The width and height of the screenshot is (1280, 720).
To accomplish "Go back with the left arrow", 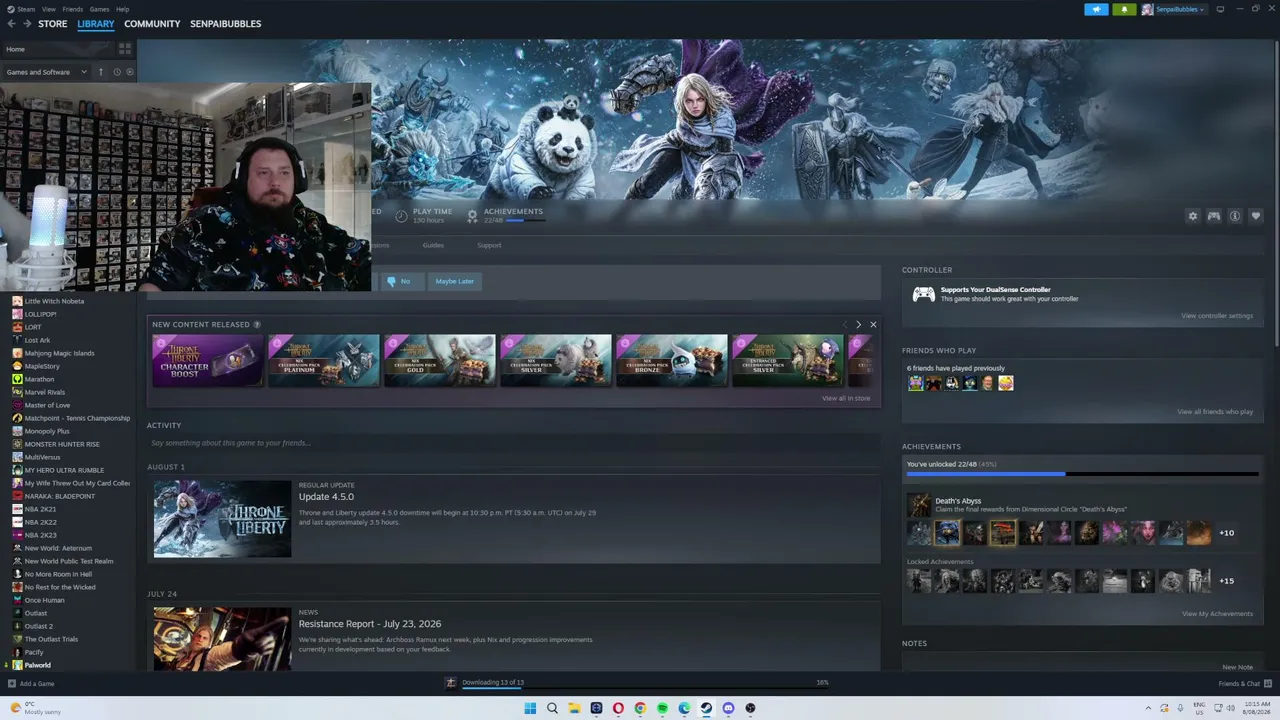I will (x=11, y=24).
